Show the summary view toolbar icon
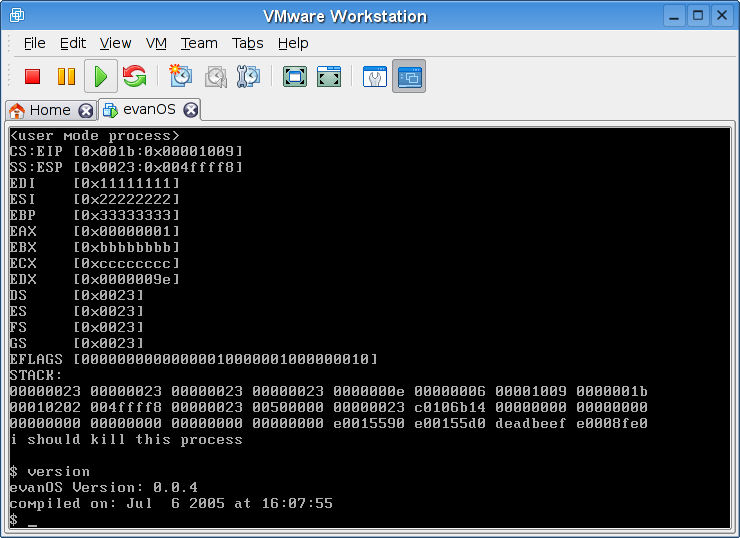Screen dimensions: 740x538 [x=374, y=76]
